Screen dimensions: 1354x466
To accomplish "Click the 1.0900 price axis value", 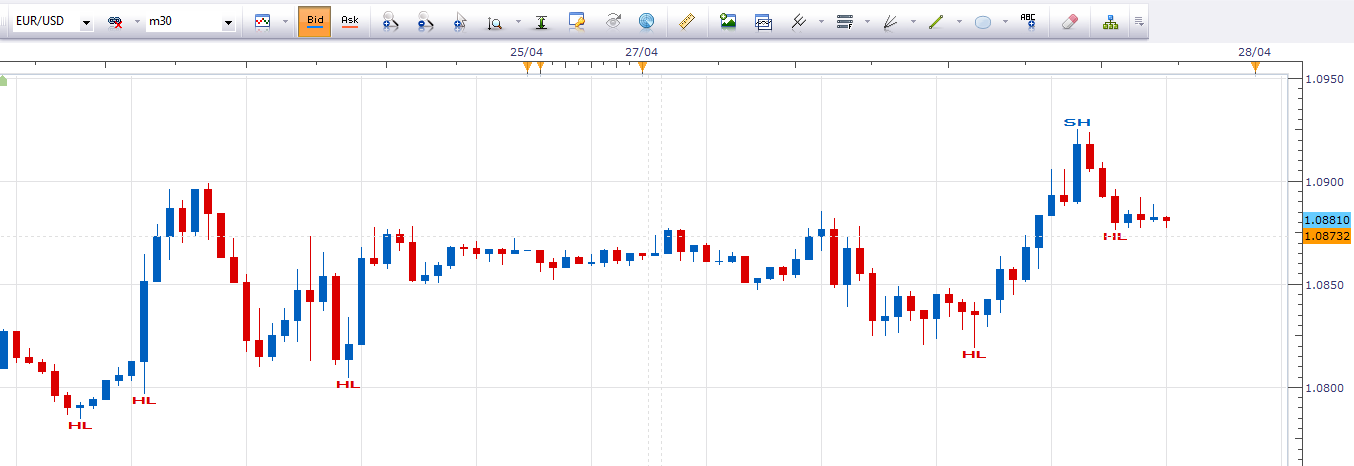I will [x=1327, y=182].
